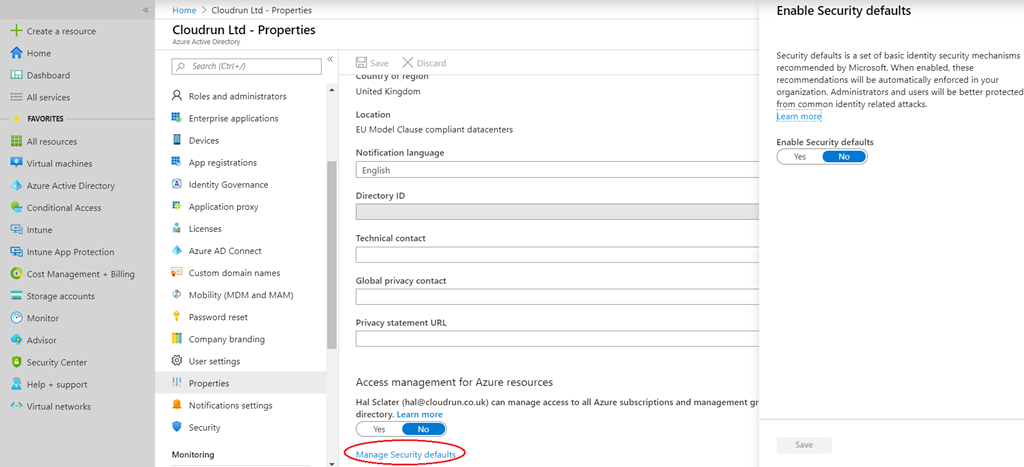The image size is (1024, 467).
Task: Open Cost Management + Billing
Action: pos(80,274)
